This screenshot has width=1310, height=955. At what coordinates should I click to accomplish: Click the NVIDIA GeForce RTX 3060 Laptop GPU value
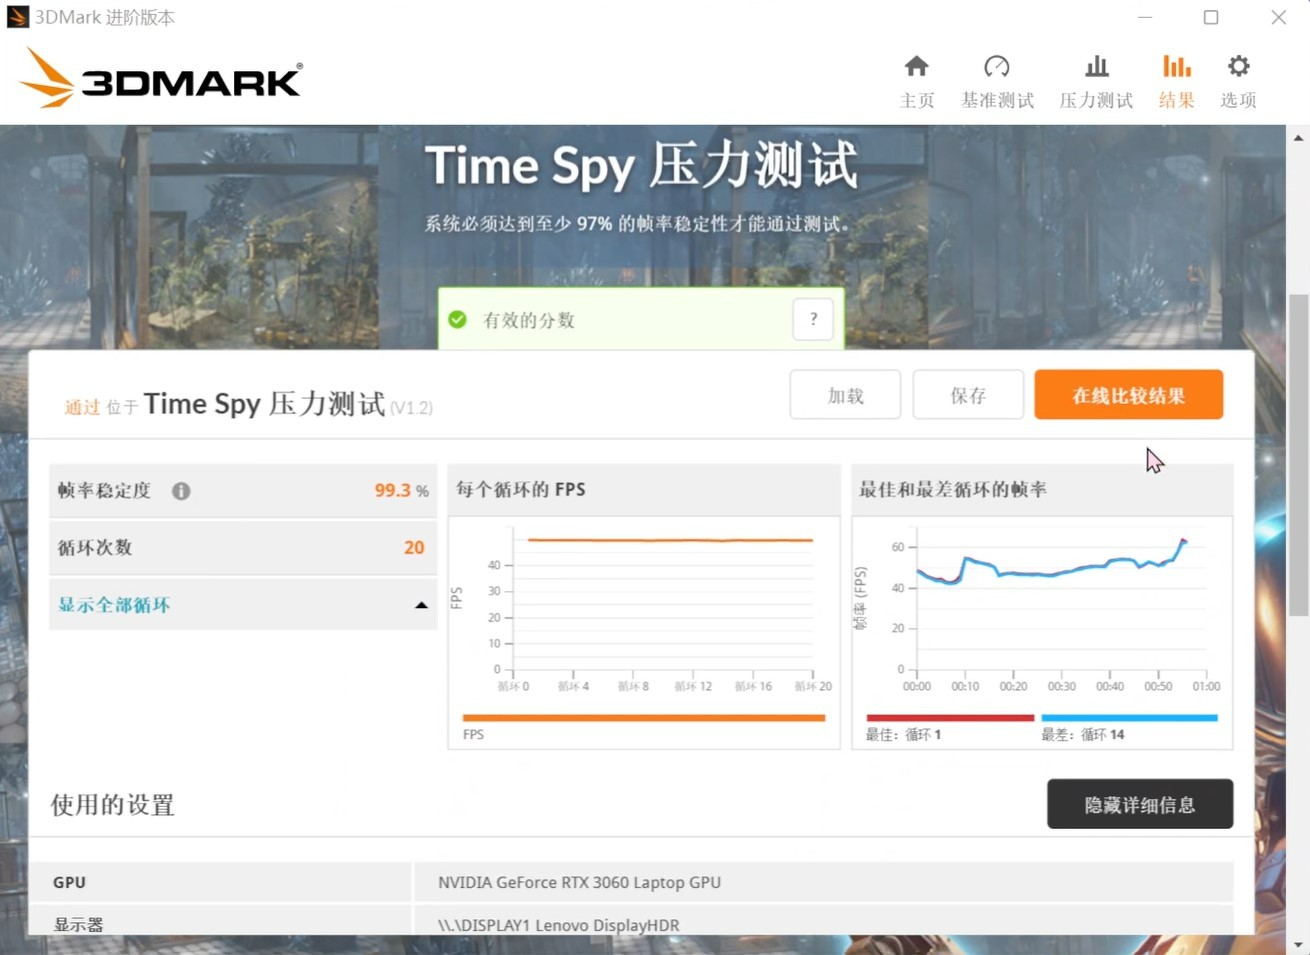[579, 882]
